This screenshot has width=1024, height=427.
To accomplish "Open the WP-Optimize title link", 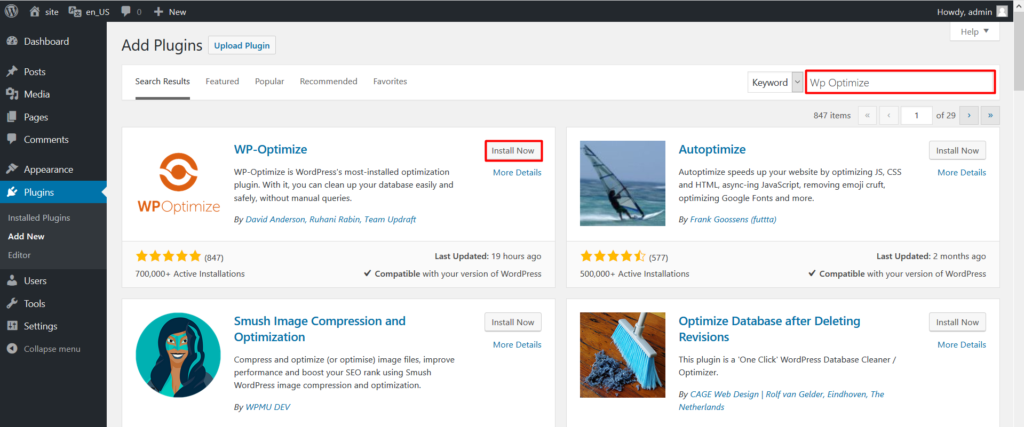I will tap(270, 149).
